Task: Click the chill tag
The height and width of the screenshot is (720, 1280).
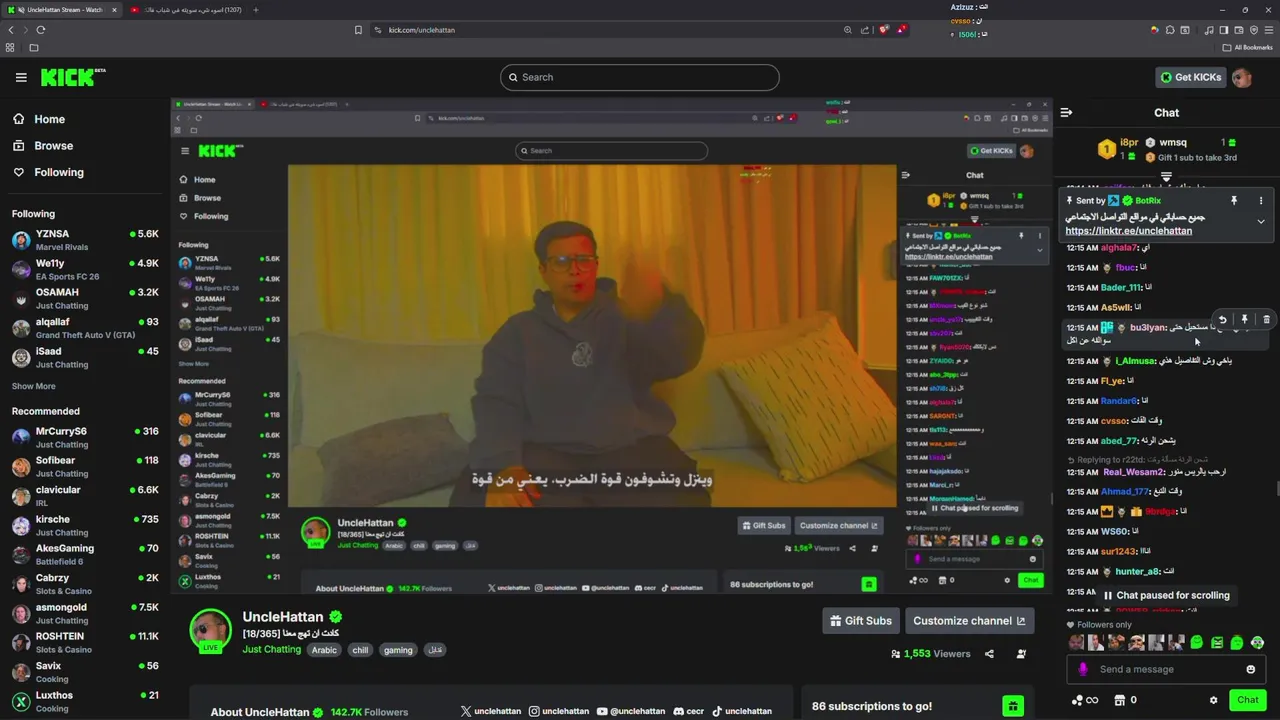Action: click(x=360, y=650)
